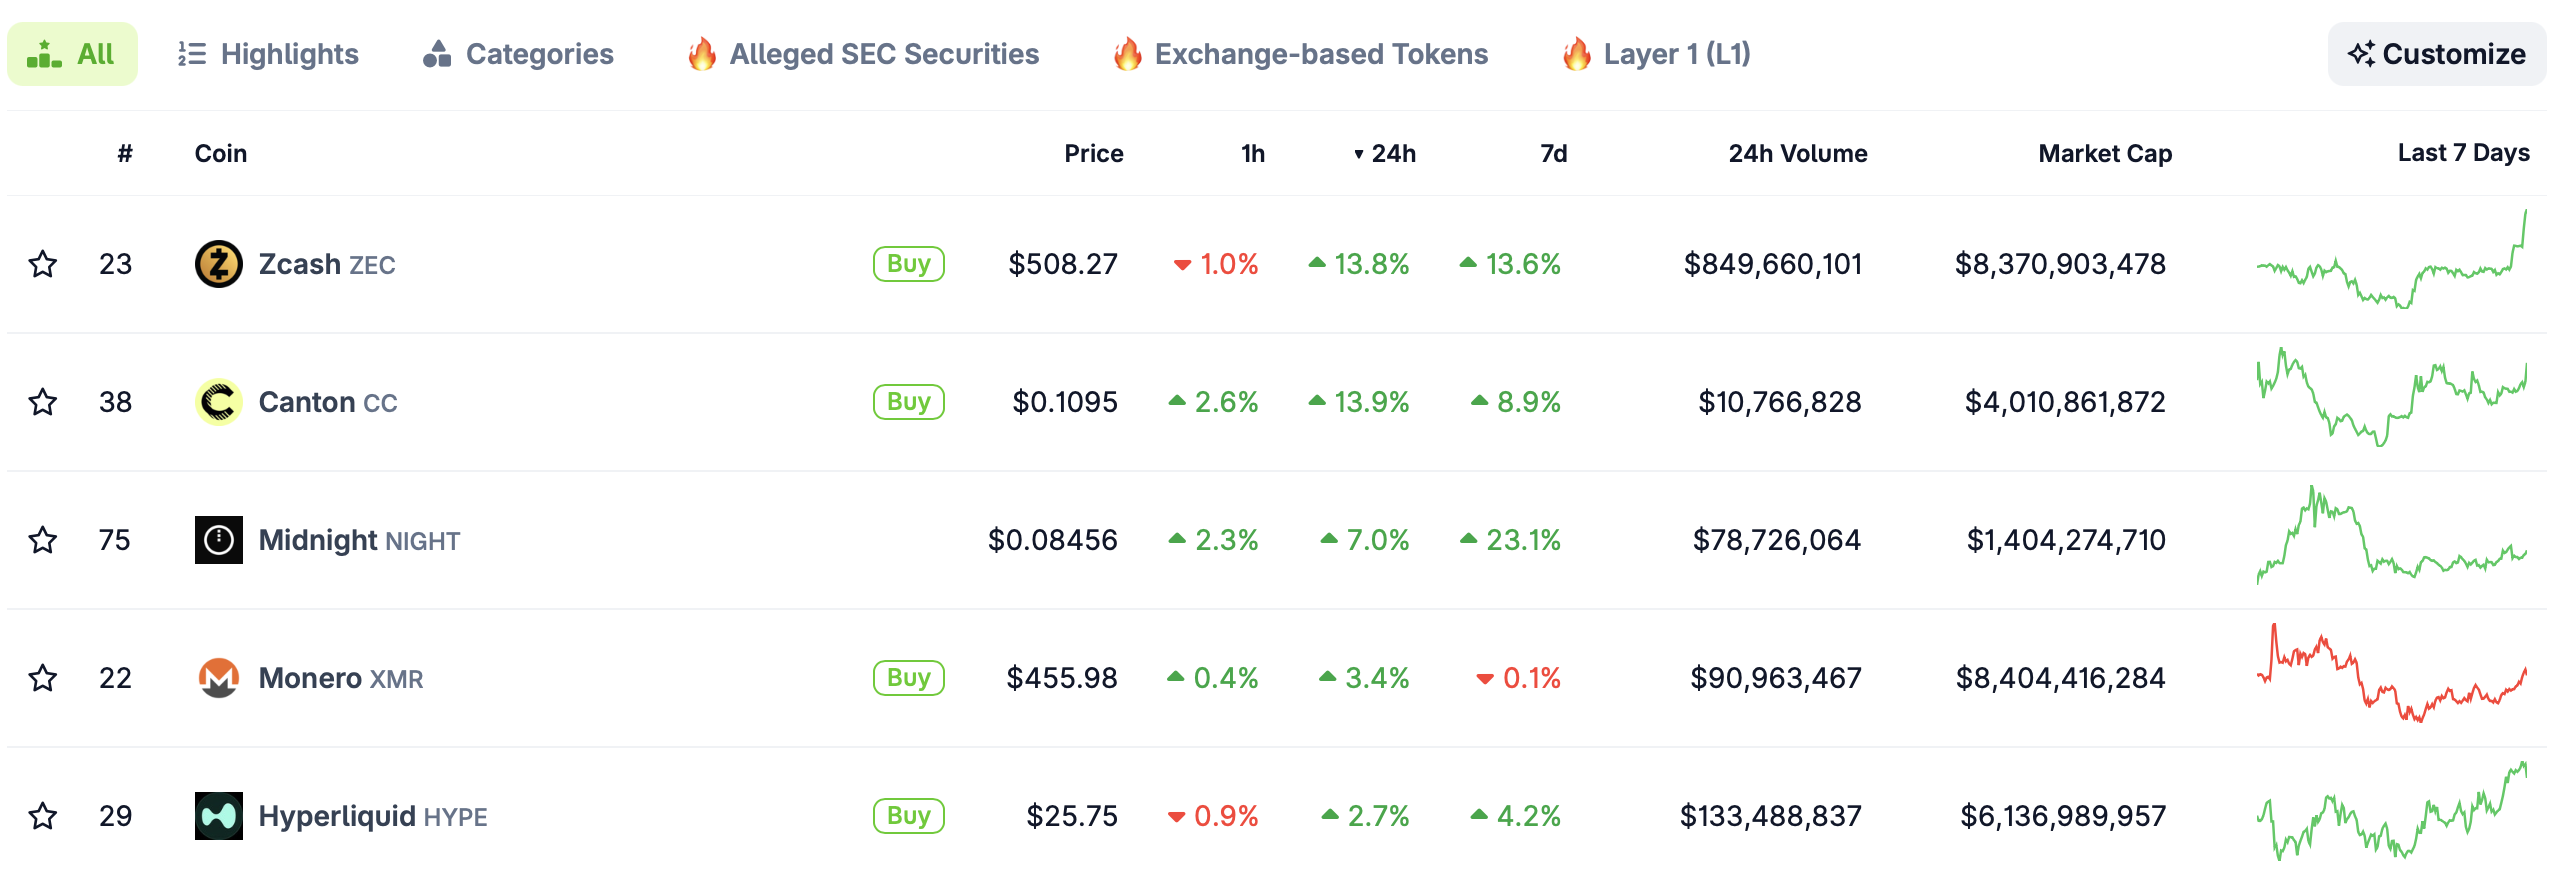Screen dimensions: 2576x884
Task: Sort table by 24h Volume header
Action: [1797, 153]
